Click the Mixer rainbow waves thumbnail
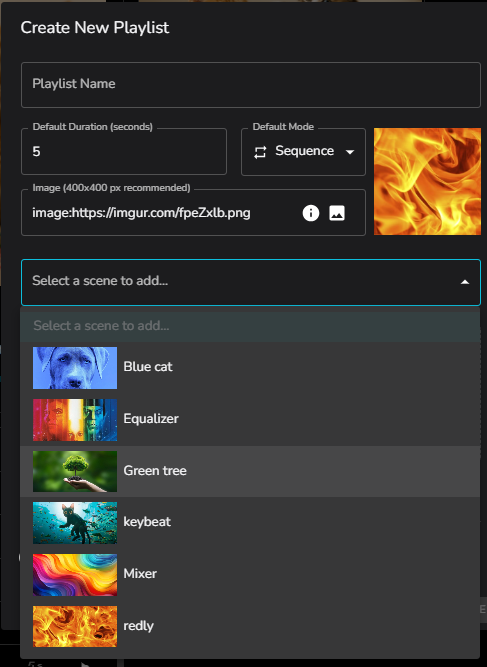487x667 pixels. 75,575
